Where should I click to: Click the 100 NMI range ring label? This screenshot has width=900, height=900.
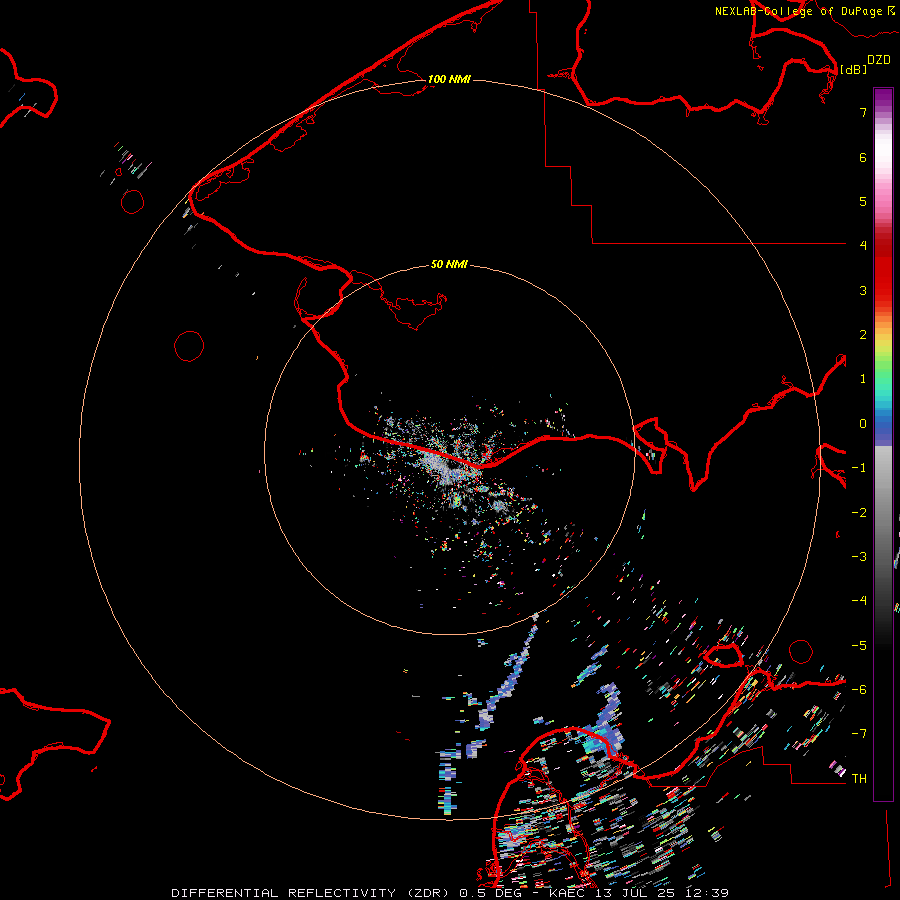point(449,79)
